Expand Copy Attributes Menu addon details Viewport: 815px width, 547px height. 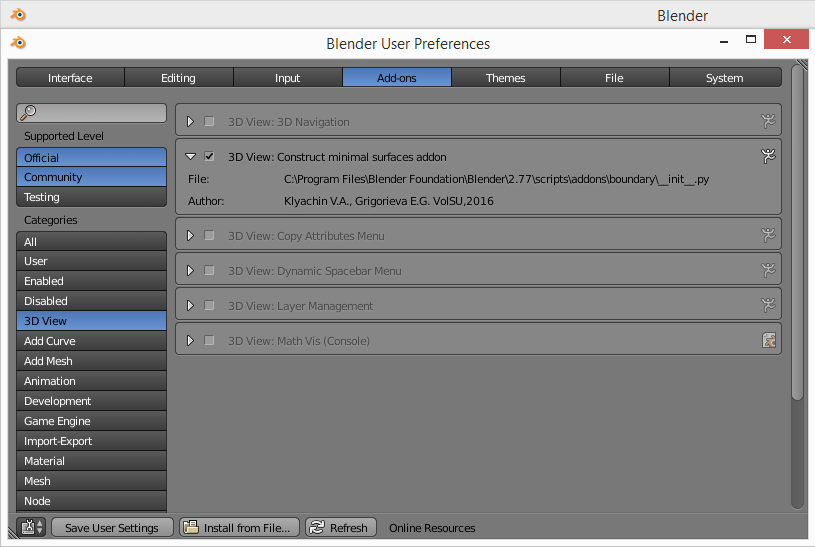190,236
